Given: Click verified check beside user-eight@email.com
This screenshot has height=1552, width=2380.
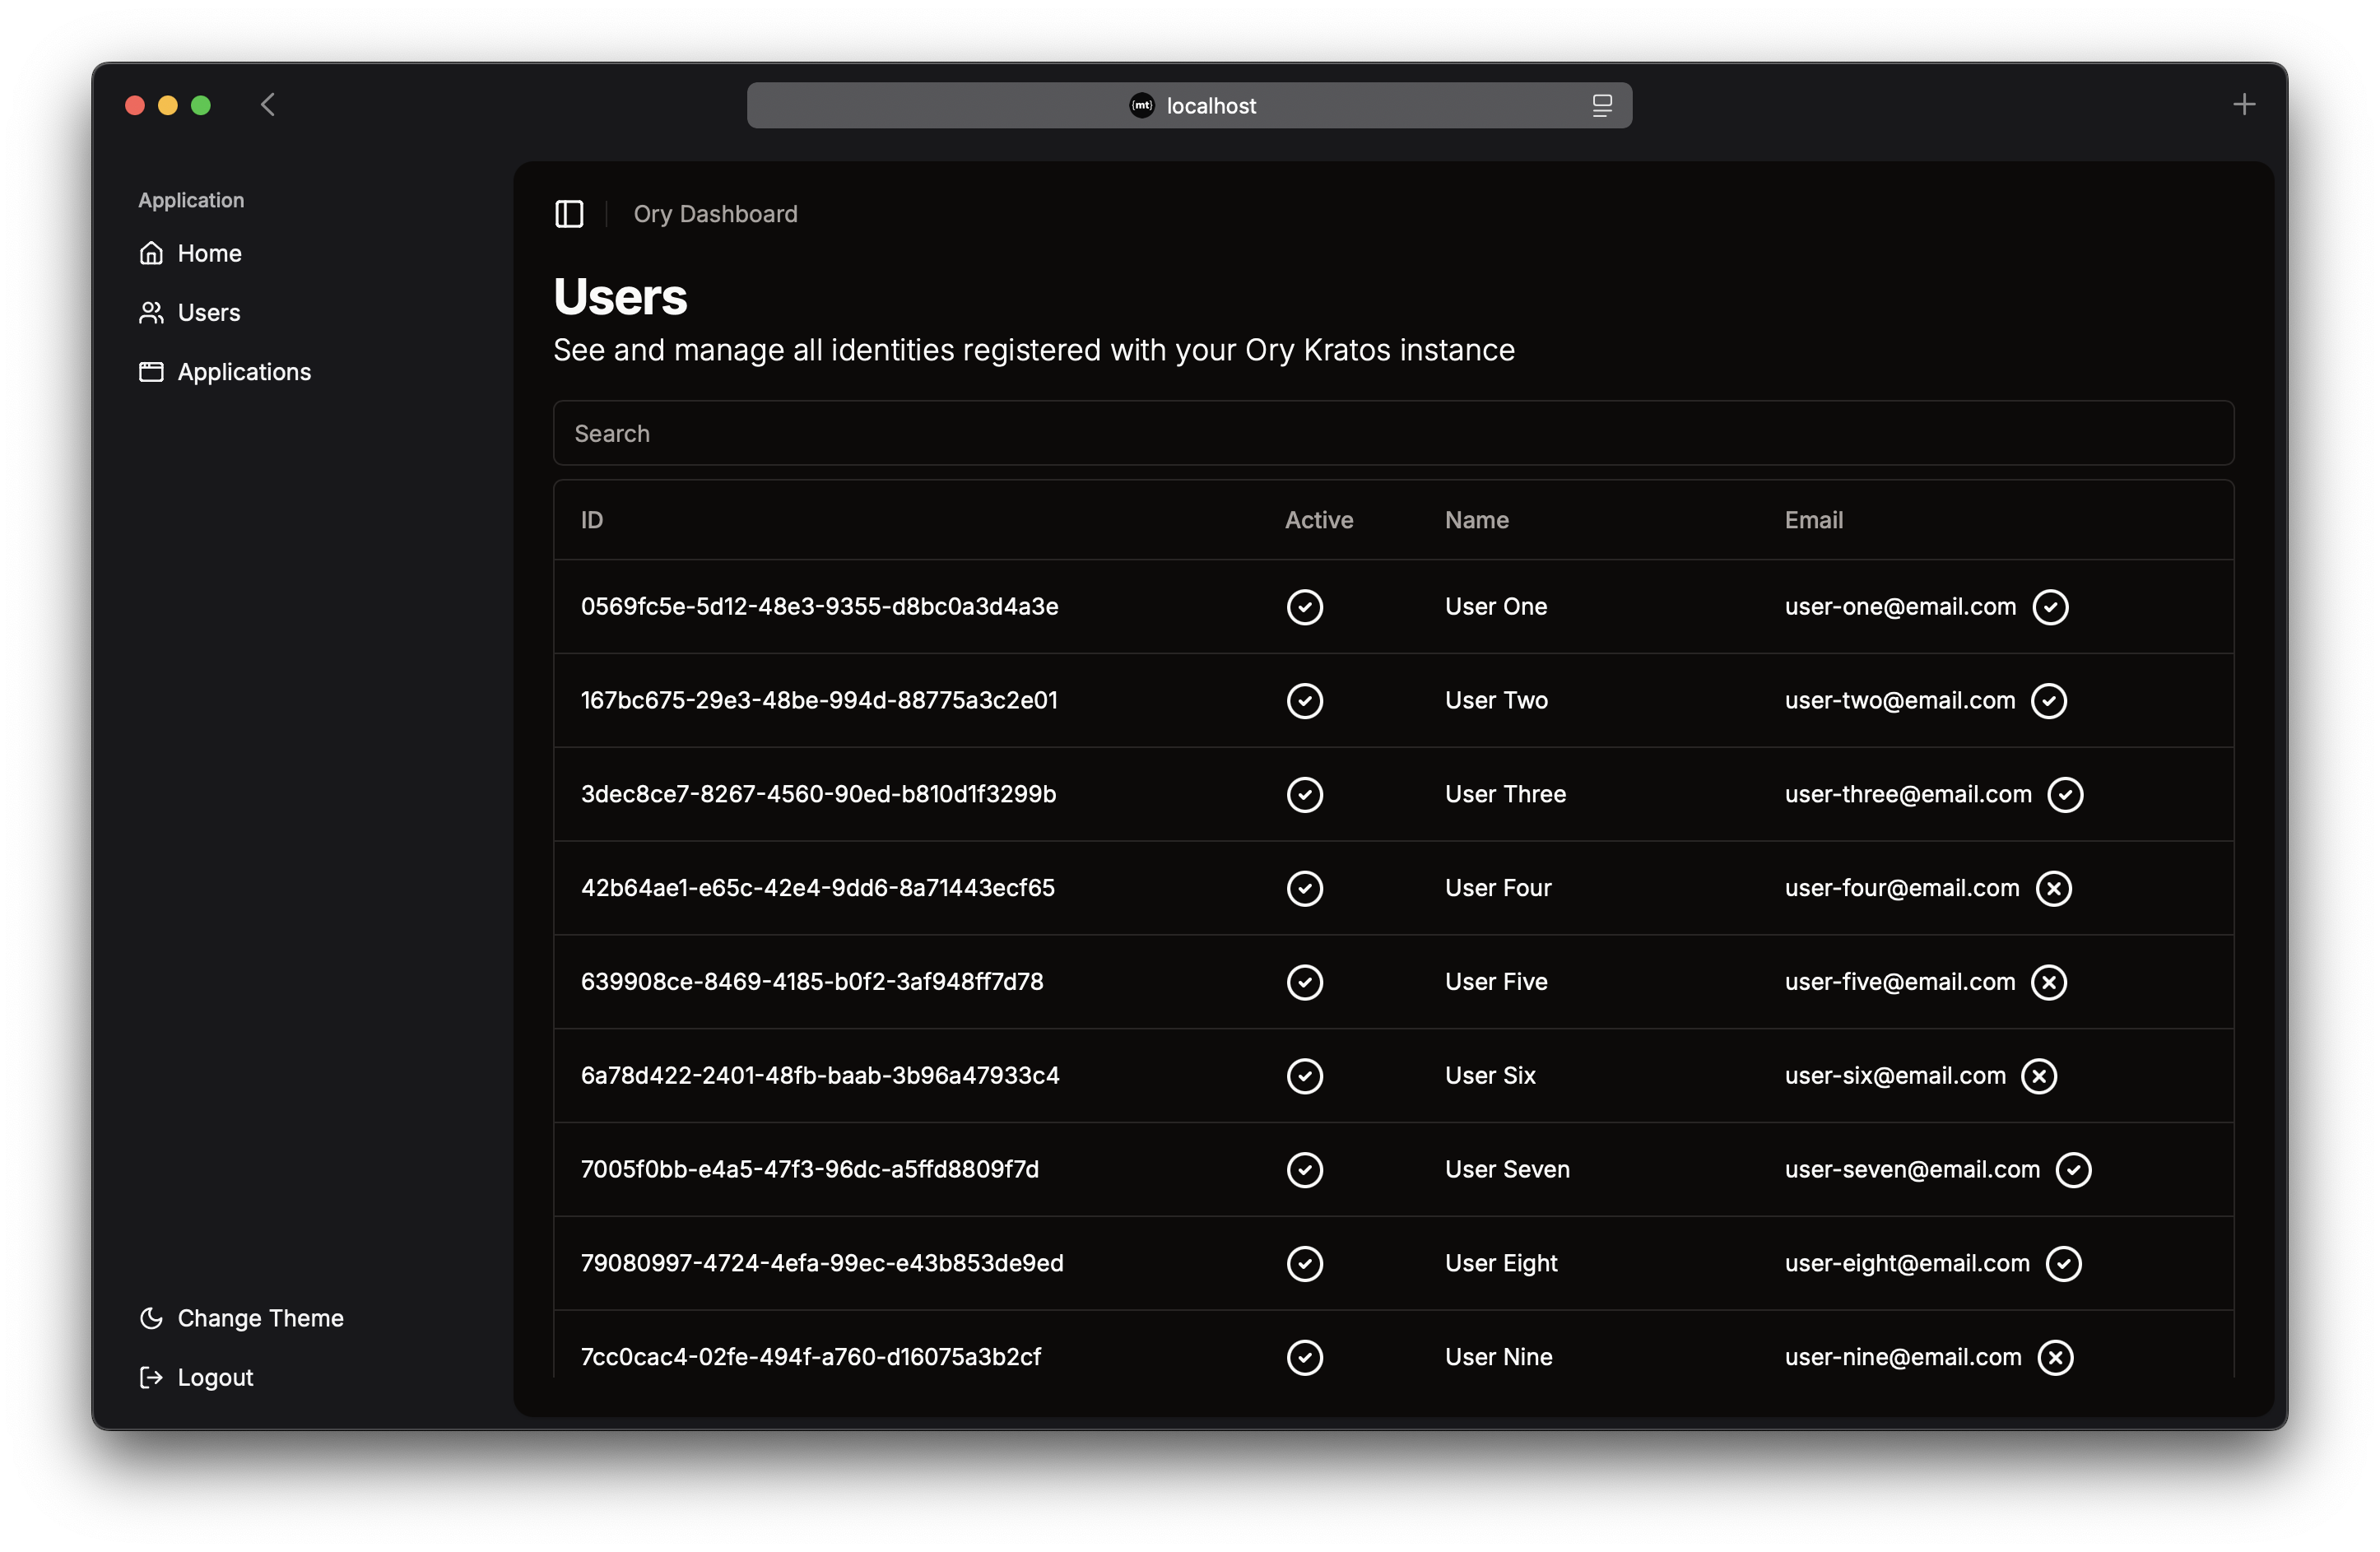Looking at the screenshot, I should click(2064, 1264).
